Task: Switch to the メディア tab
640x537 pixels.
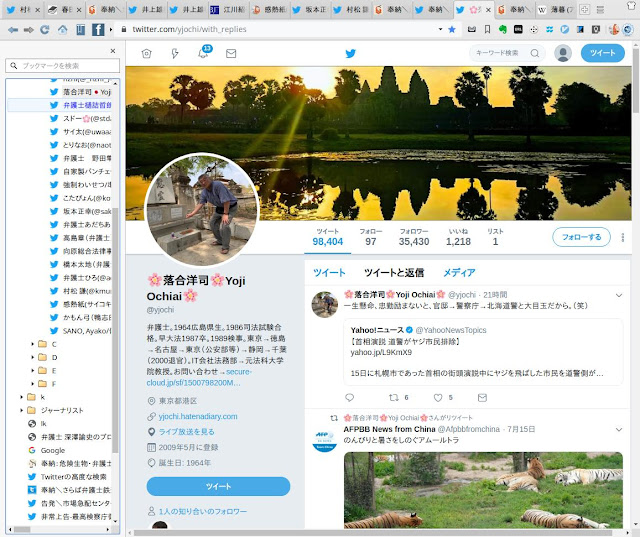Action: click(x=459, y=273)
